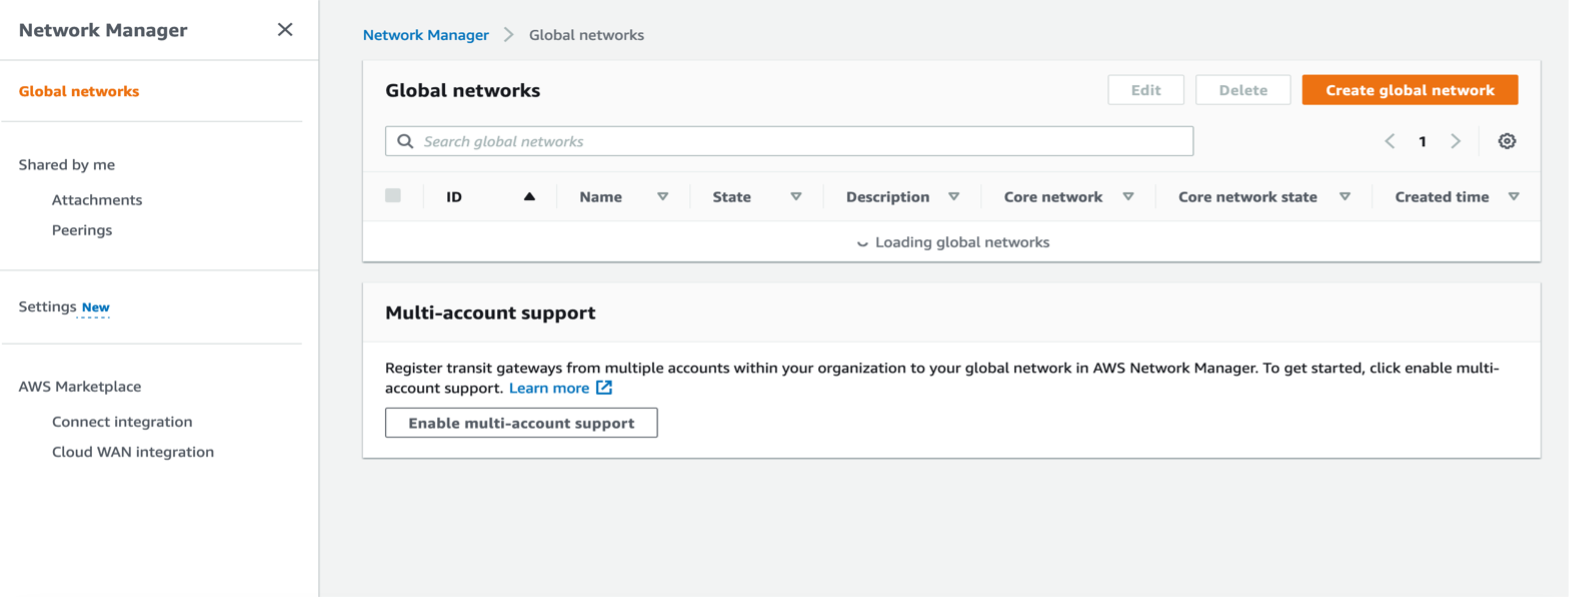Open Peerings in sidebar
Viewport: 1573px width, 601px height.
pyautogui.click(x=82, y=230)
